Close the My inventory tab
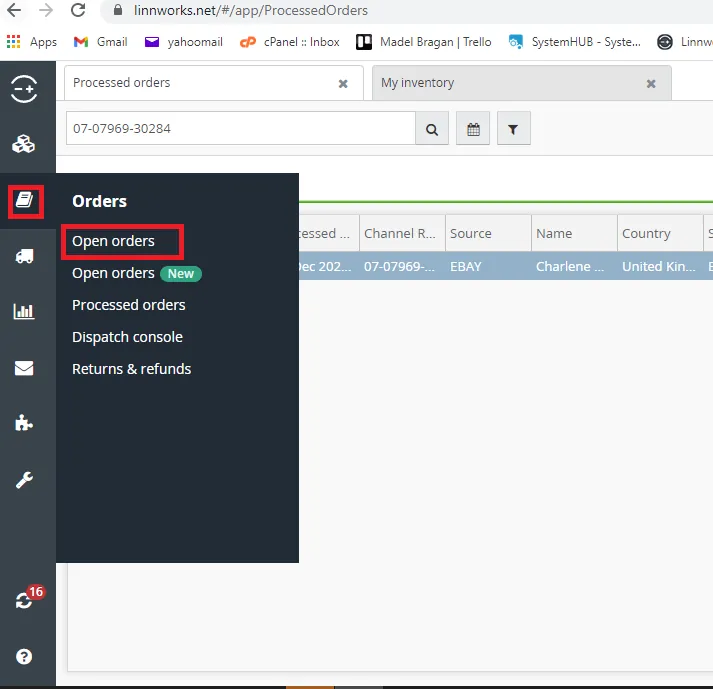The image size is (713, 689). (x=651, y=84)
